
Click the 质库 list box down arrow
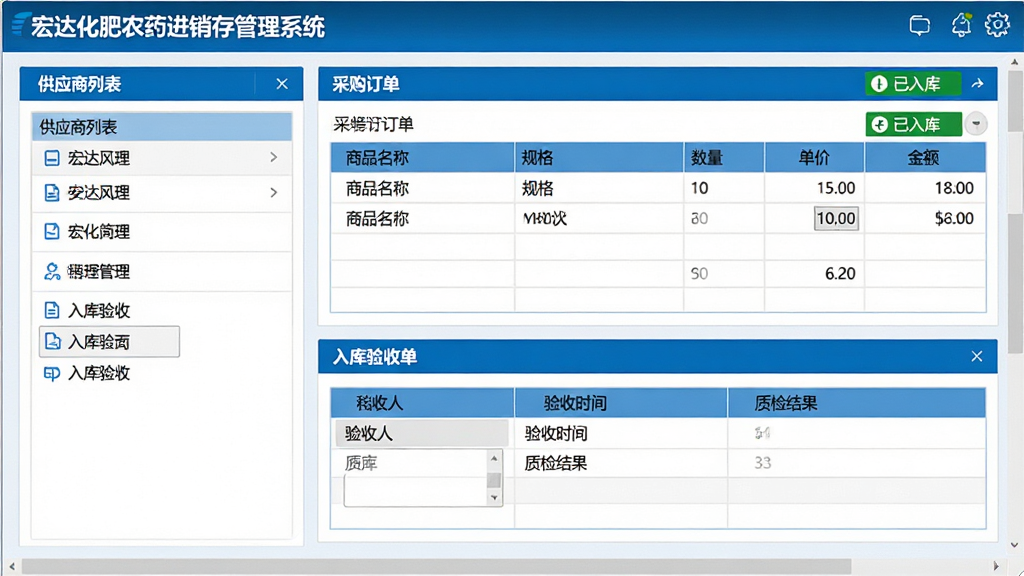click(494, 498)
